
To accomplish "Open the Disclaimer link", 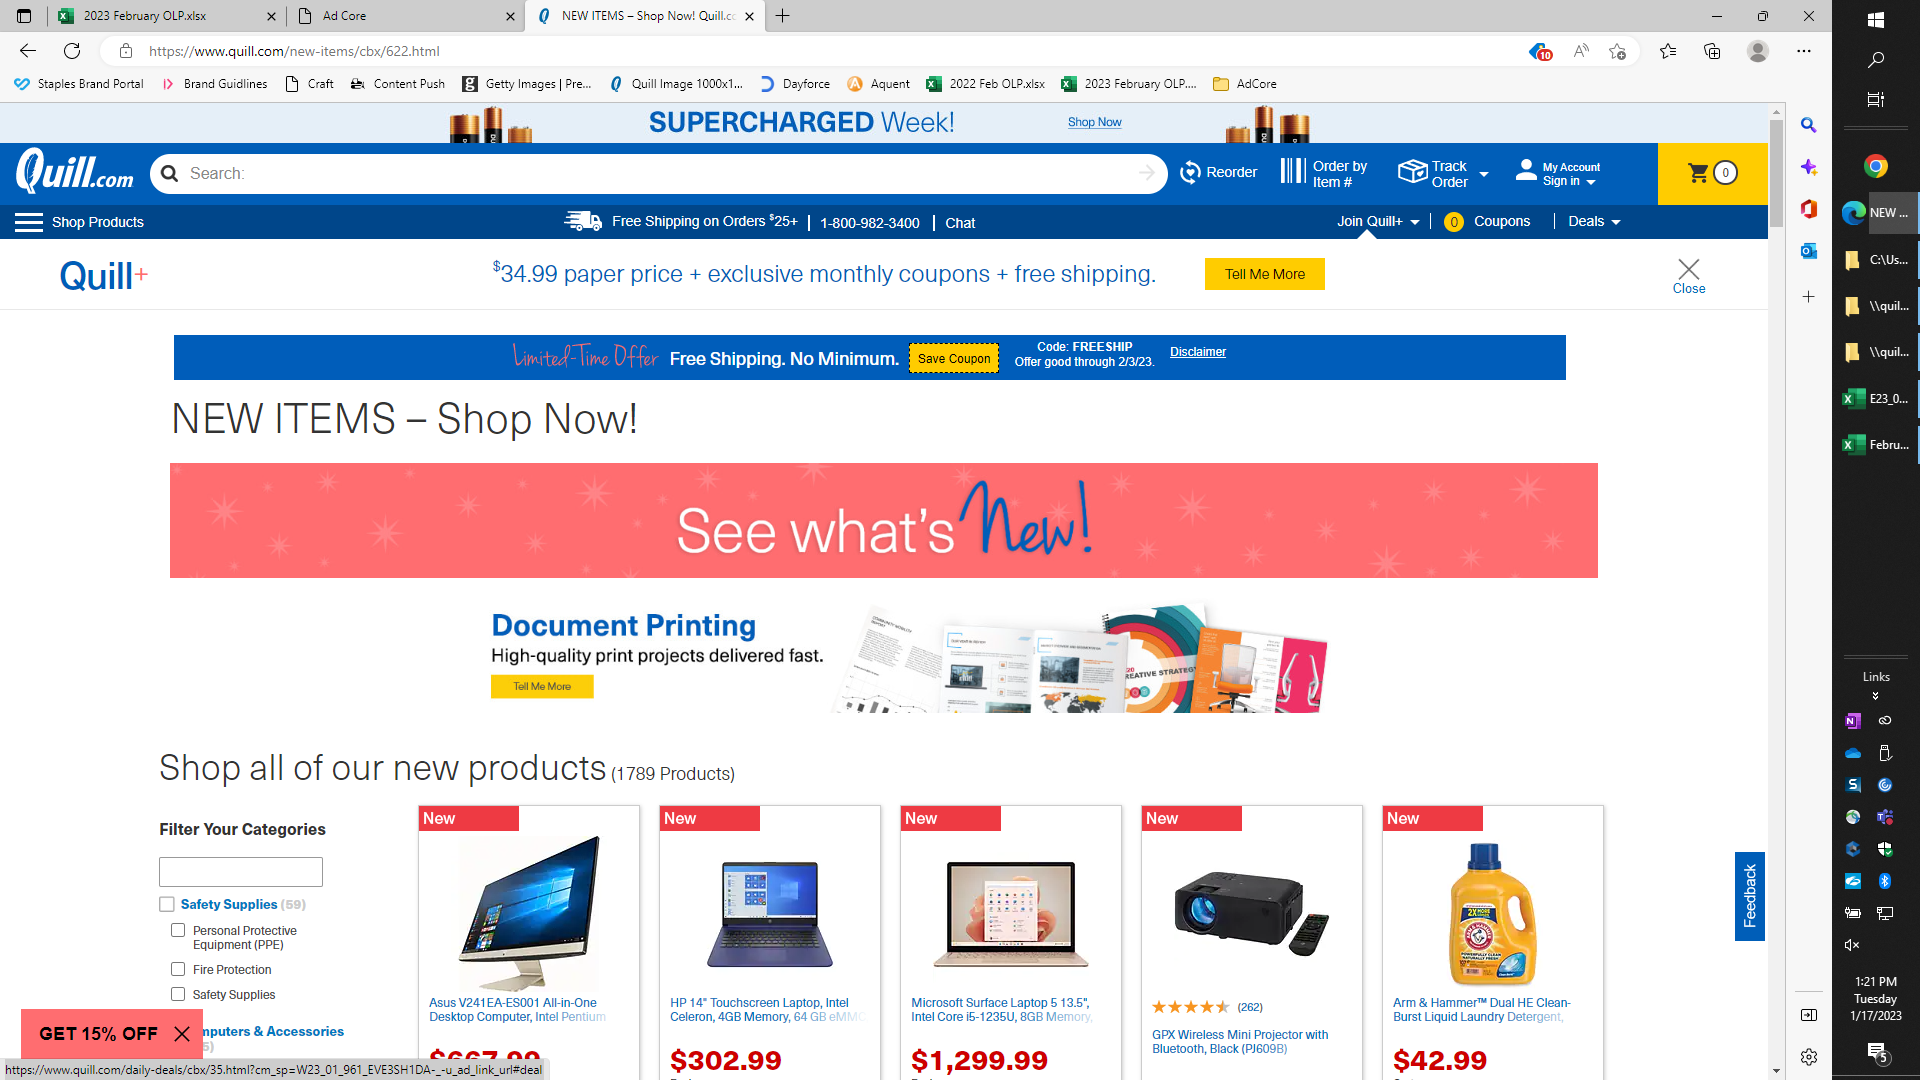I will [1198, 352].
